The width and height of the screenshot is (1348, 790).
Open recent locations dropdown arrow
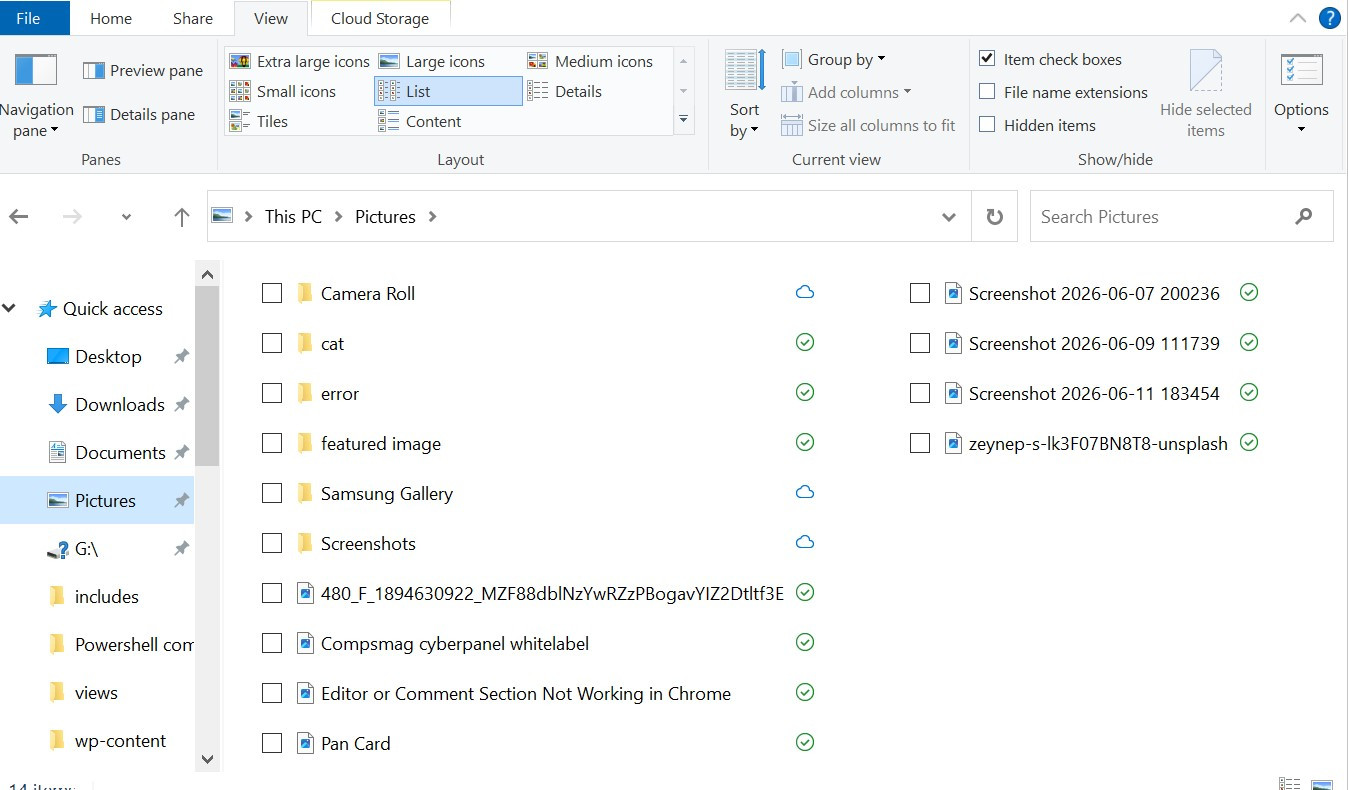(126, 217)
